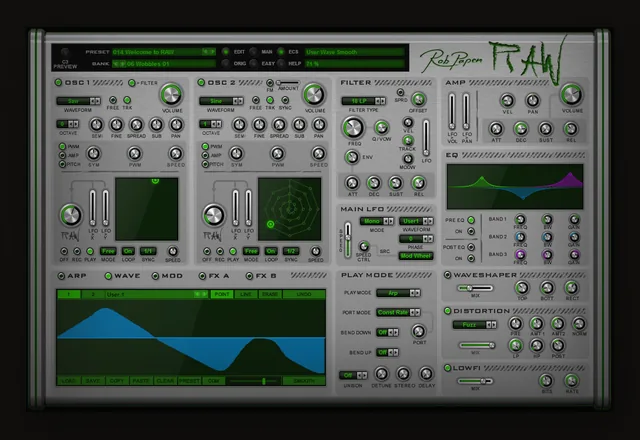The height and width of the screenshot is (440, 640).
Task: Click the CLEAR button under the waveform
Action: coord(165,381)
